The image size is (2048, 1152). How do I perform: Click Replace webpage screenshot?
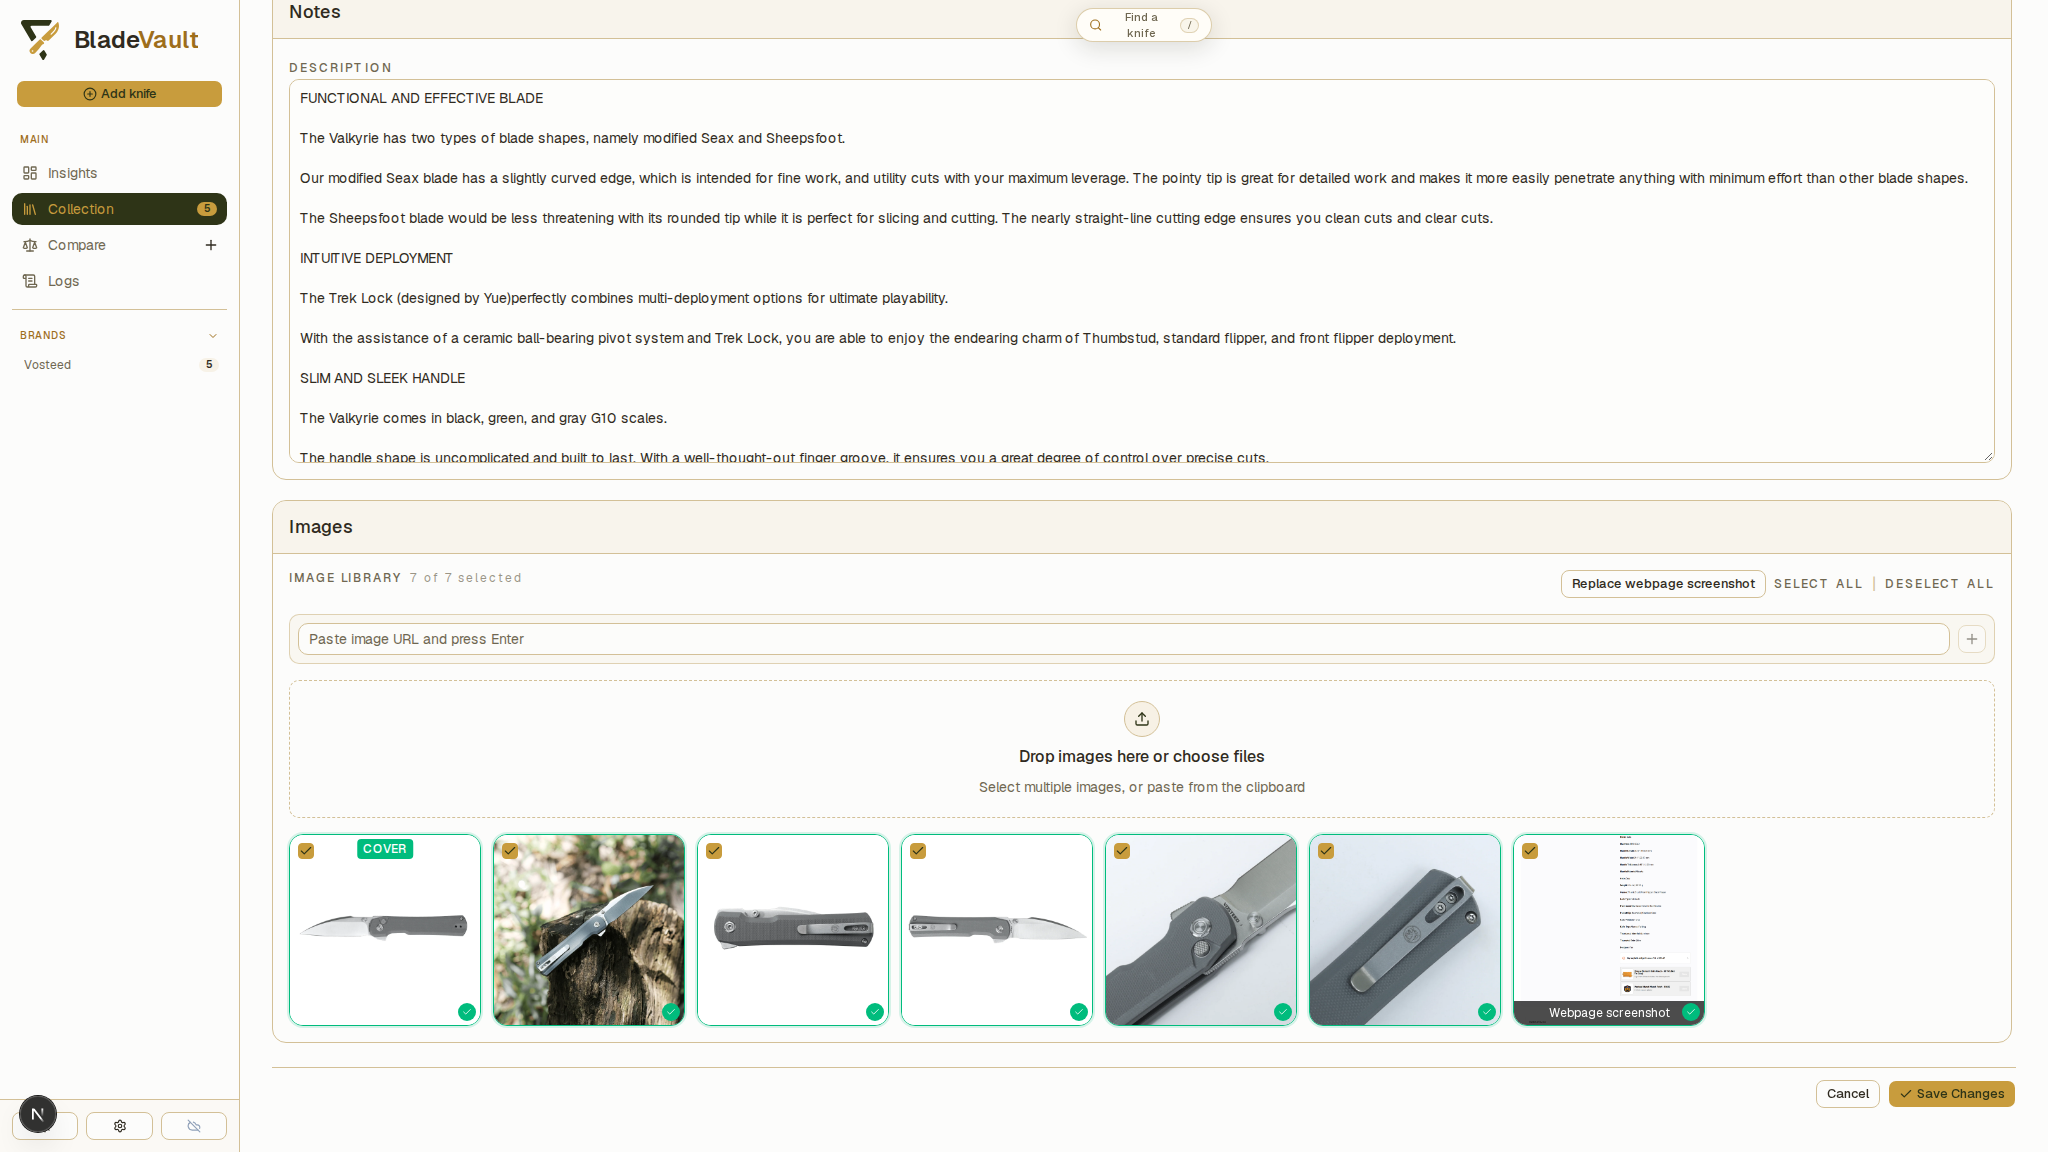click(1663, 584)
